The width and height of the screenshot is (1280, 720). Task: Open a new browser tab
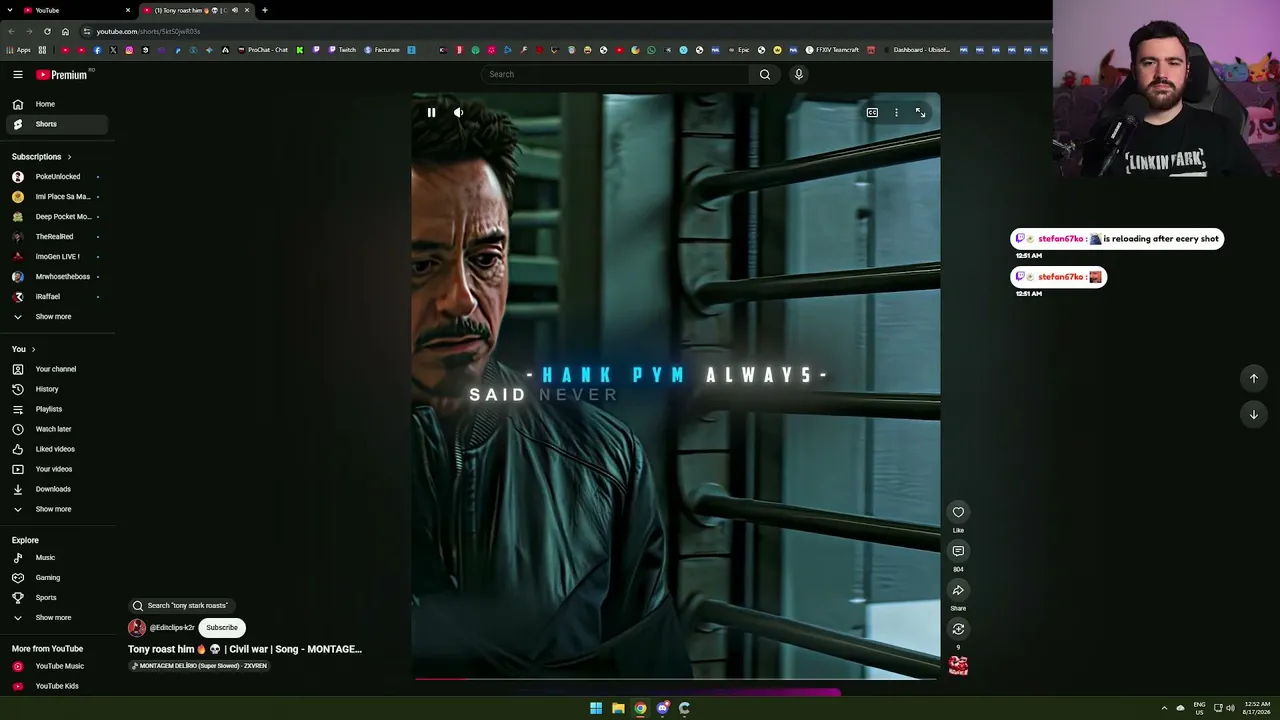pyautogui.click(x=265, y=10)
